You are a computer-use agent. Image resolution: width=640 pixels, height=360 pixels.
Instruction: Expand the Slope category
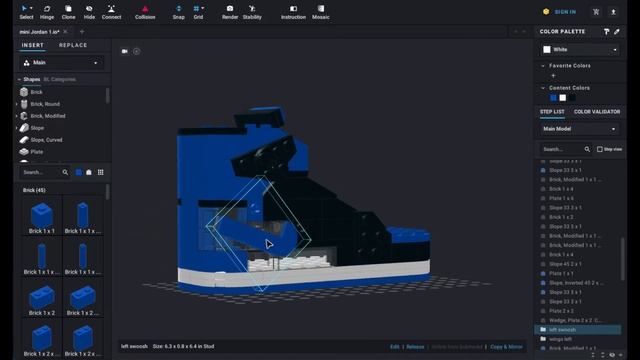(17, 128)
